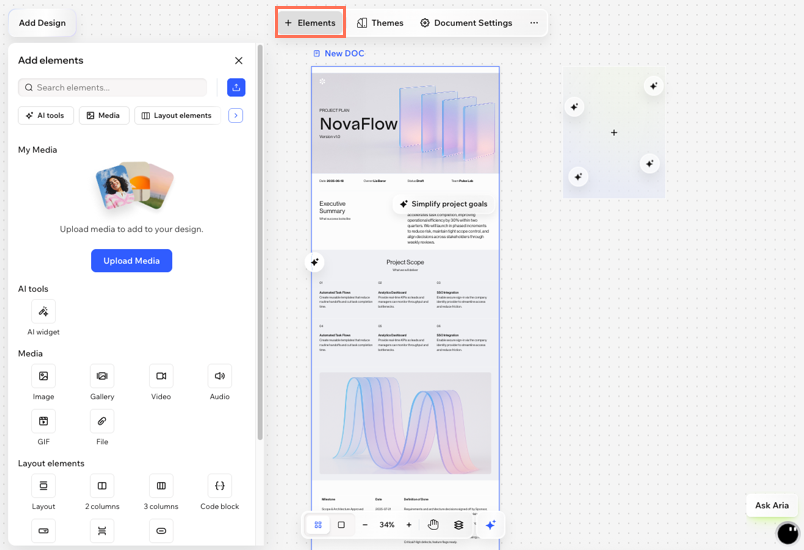Open the layers panel icon

click(x=459, y=525)
